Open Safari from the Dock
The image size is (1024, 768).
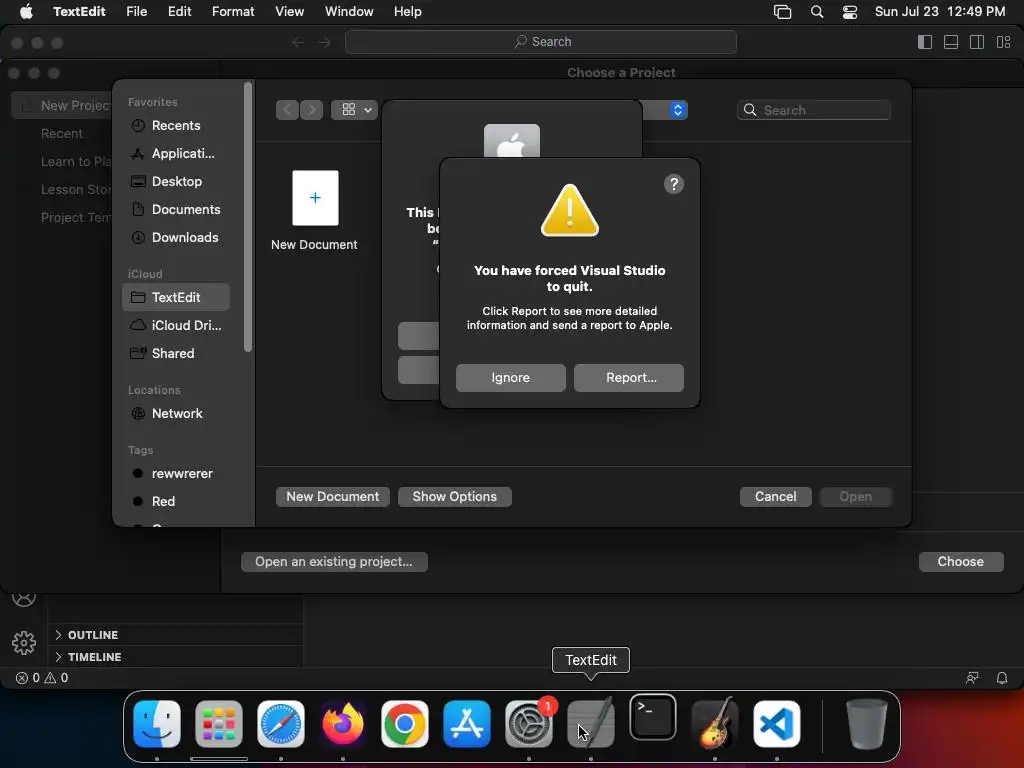pyautogui.click(x=281, y=724)
